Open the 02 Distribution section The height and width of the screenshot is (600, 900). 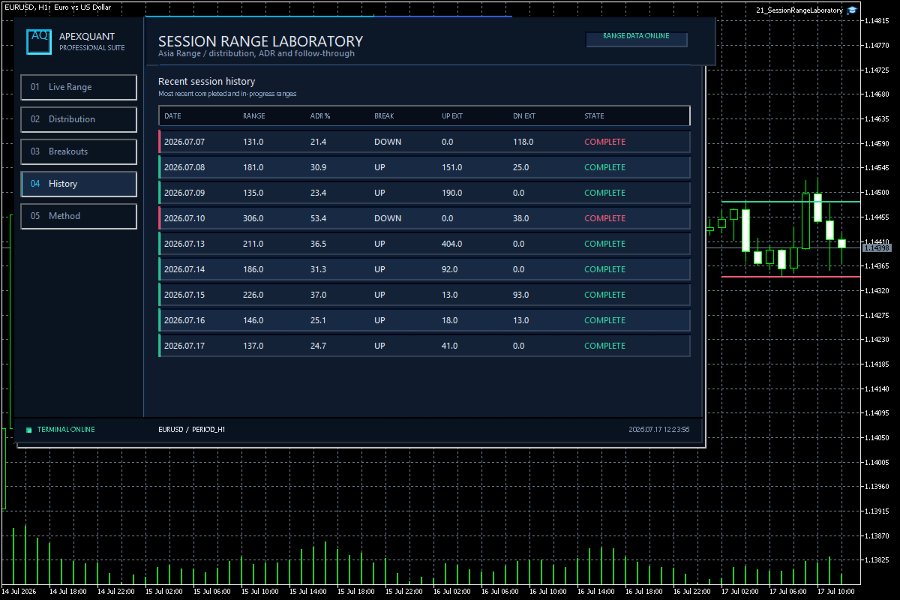coord(79,119)
